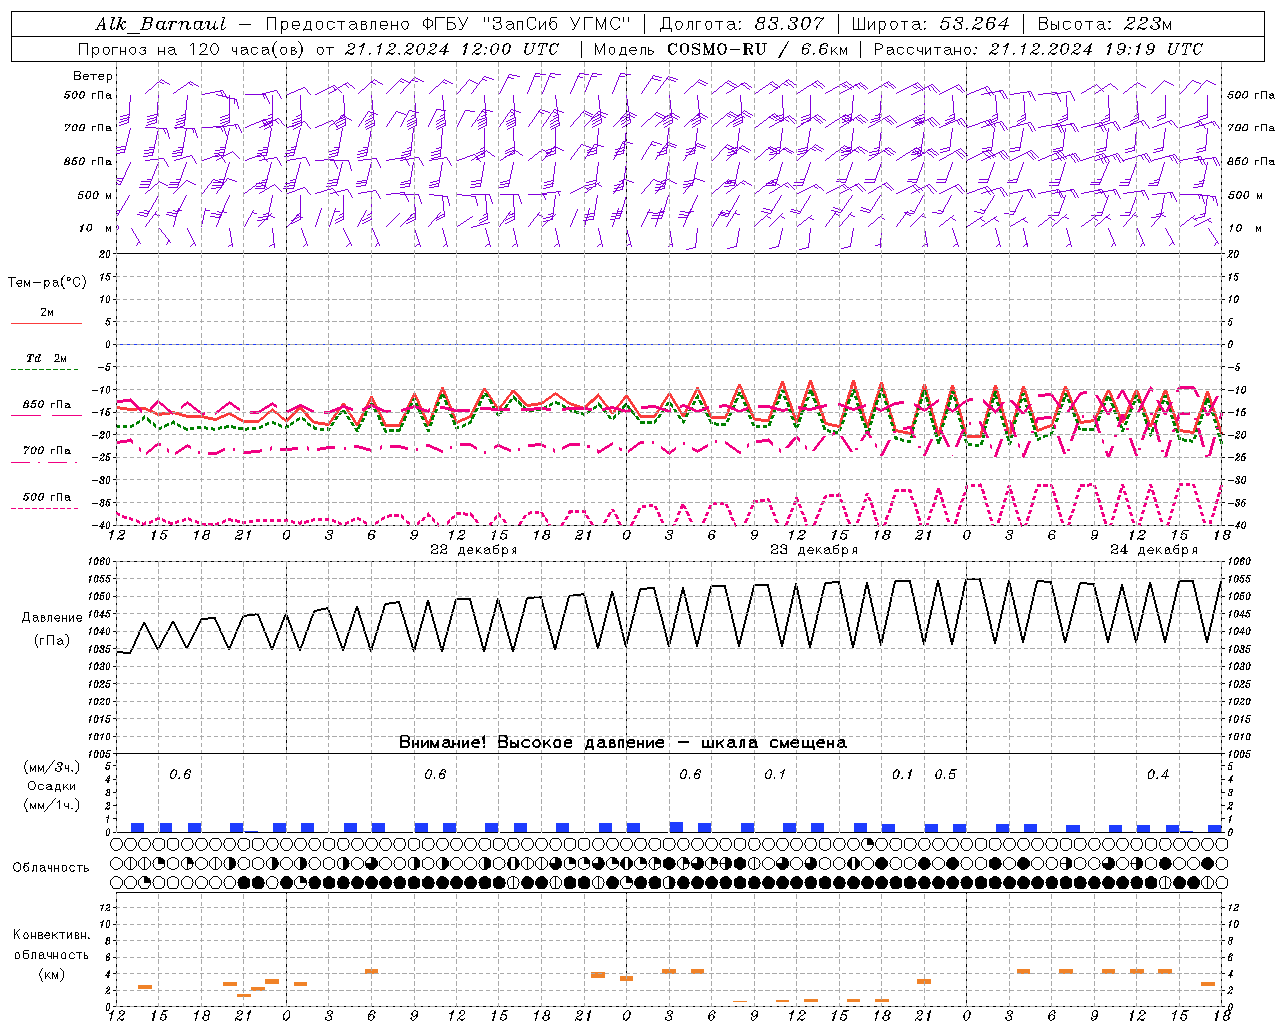This screenshot has height=1024, width=1280.
Task: Click the '(мм/1ч.)' precipitation unit label
Action: point(51,805)
